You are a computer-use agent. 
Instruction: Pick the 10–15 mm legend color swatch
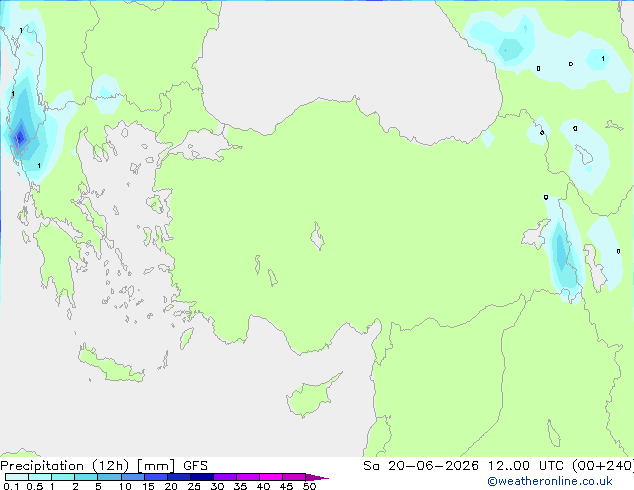coord(133,477)
